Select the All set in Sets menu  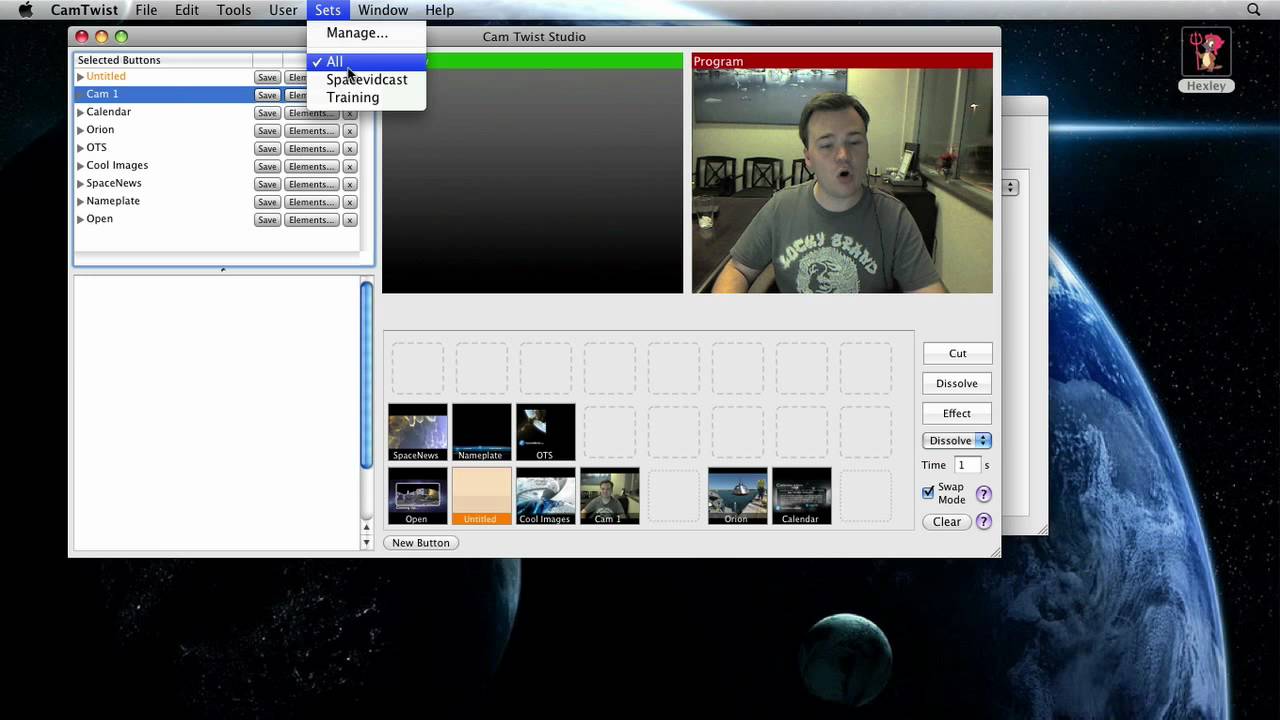coord(366,62)
